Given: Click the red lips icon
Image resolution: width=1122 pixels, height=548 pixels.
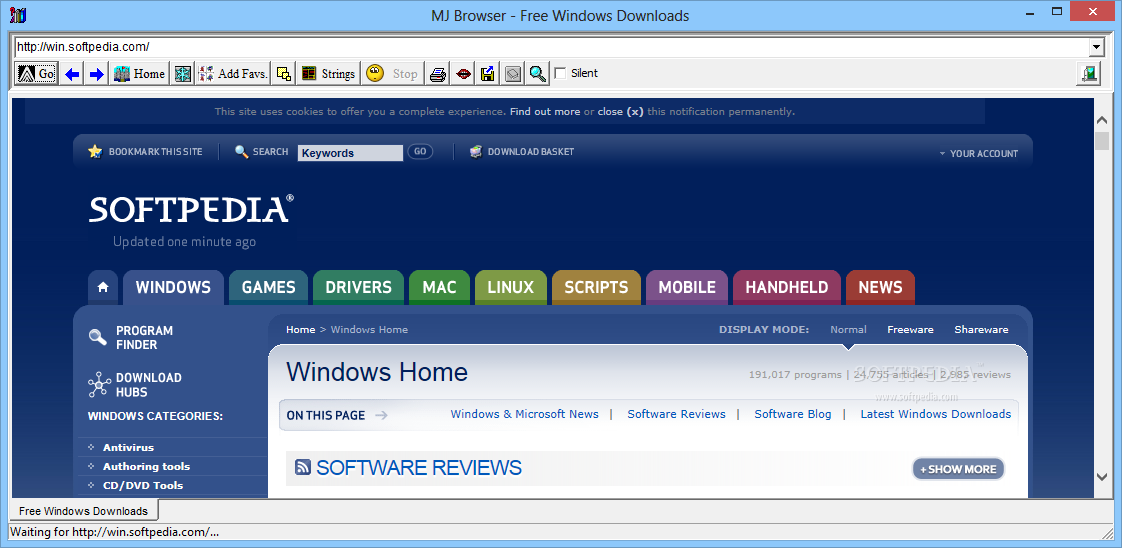Looking at the screenshot, I should 463,74.
